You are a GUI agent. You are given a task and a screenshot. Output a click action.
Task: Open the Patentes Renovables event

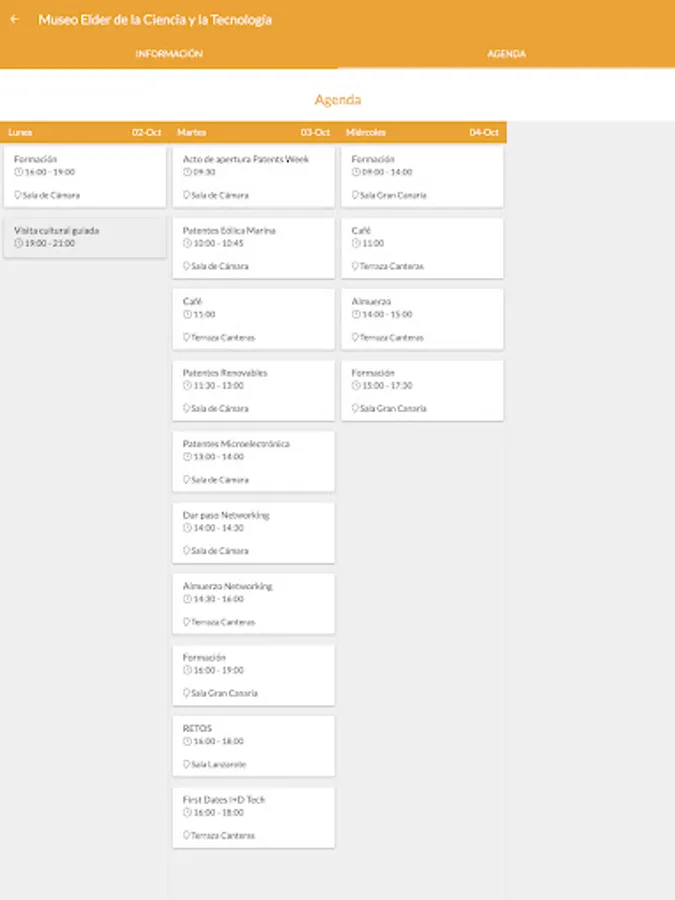point(253,390)
